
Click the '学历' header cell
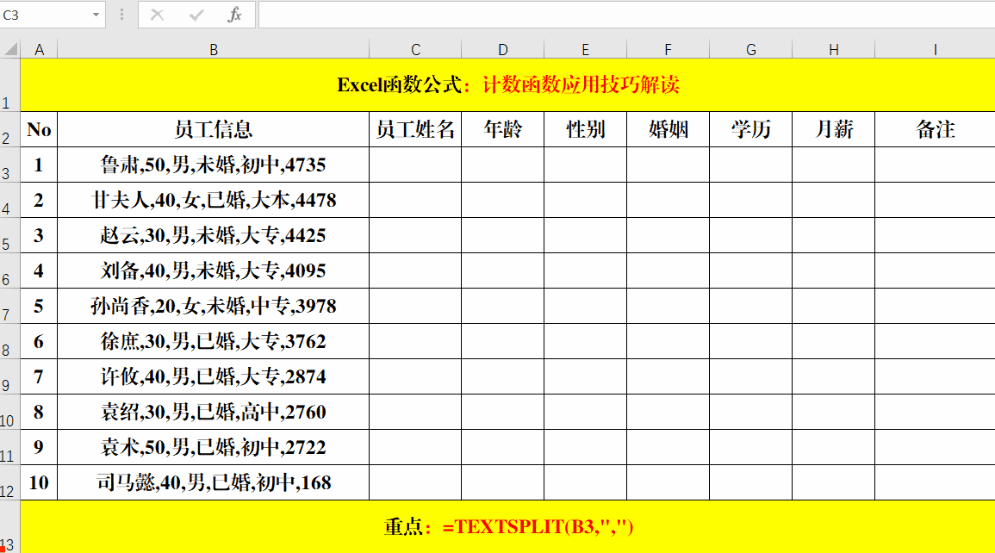[x=751, y=130]
